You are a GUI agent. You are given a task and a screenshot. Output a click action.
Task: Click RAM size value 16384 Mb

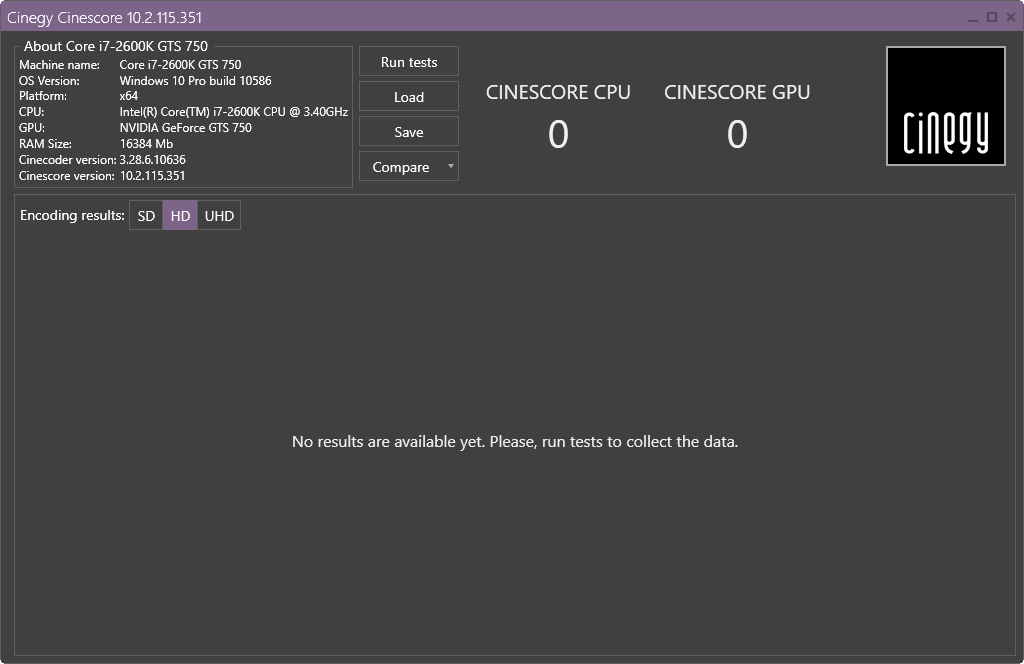coord(146,144)
